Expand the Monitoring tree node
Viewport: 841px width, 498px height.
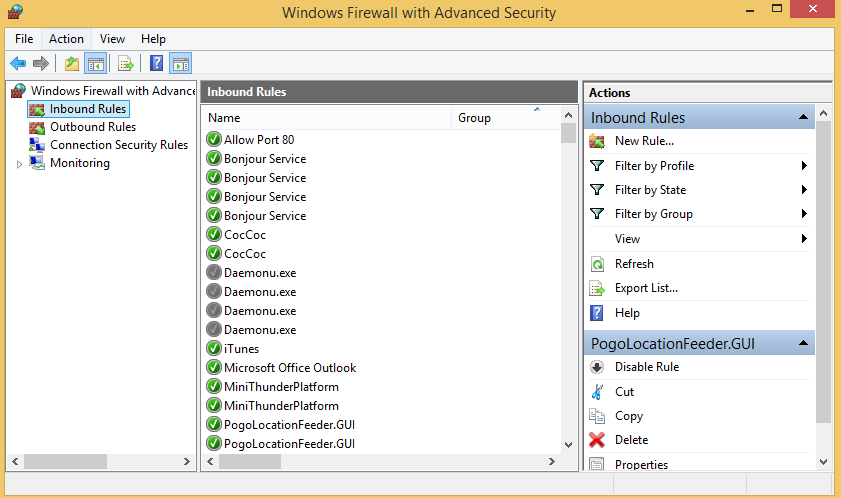coord(19,164)
